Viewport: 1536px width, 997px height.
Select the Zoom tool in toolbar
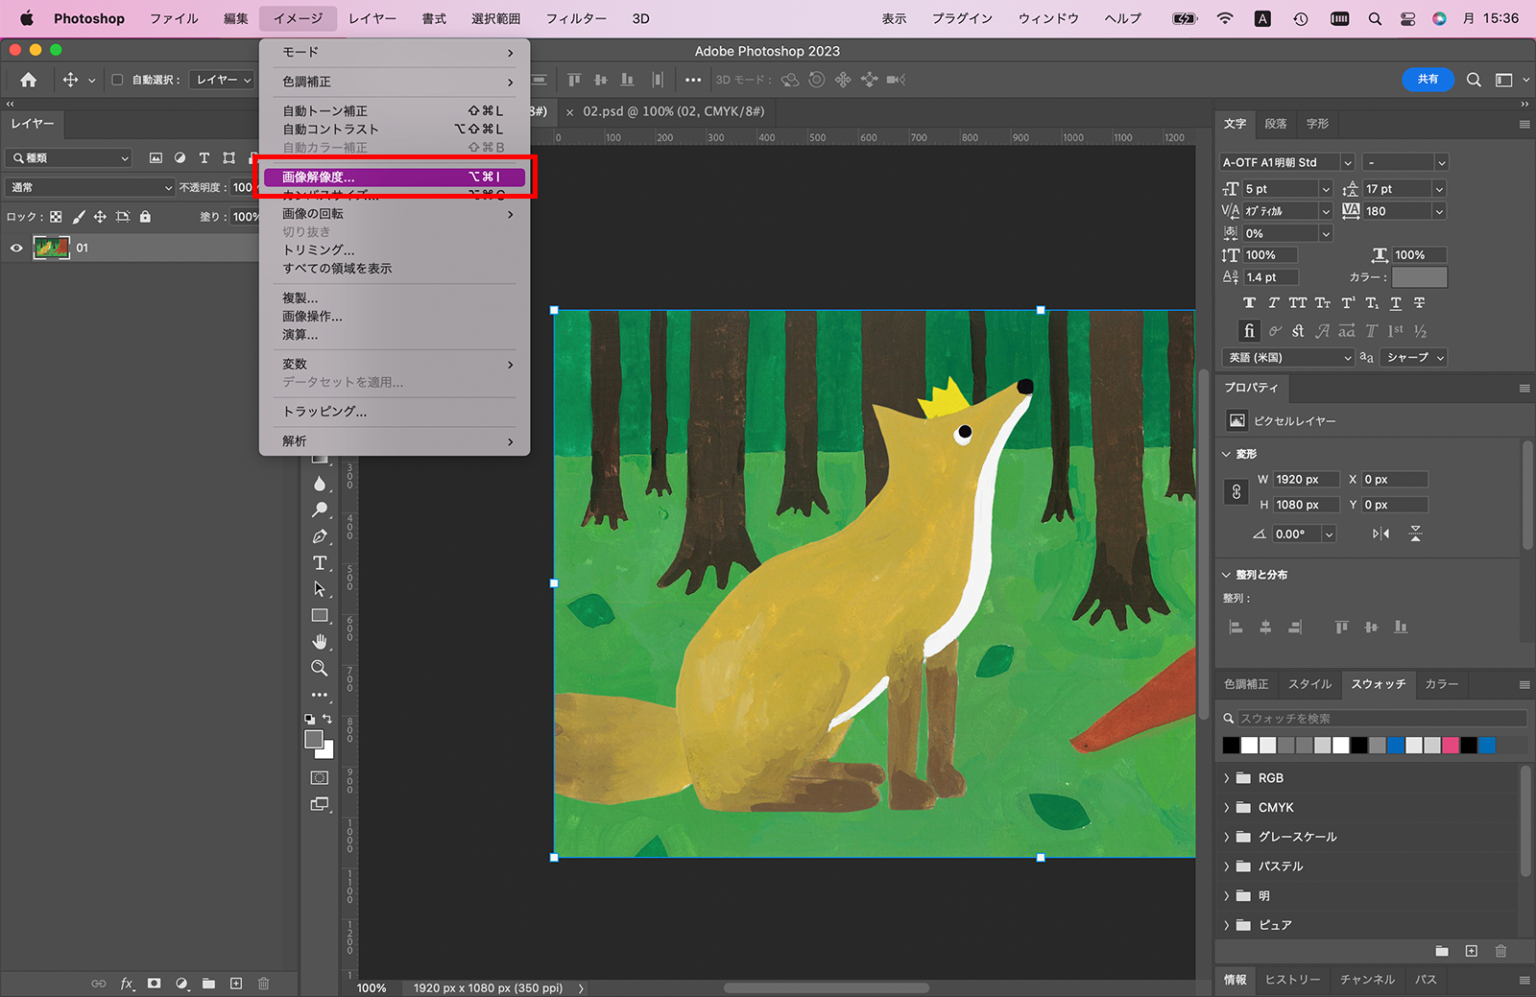pyautogui.click(x=319, y=668)
